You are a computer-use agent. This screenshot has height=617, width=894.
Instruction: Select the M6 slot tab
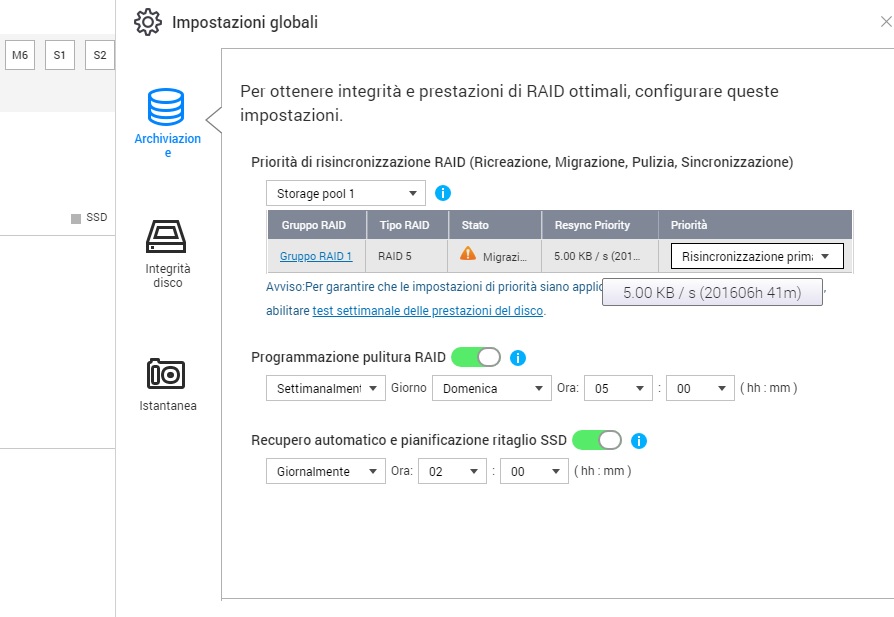tap(19, 55)
